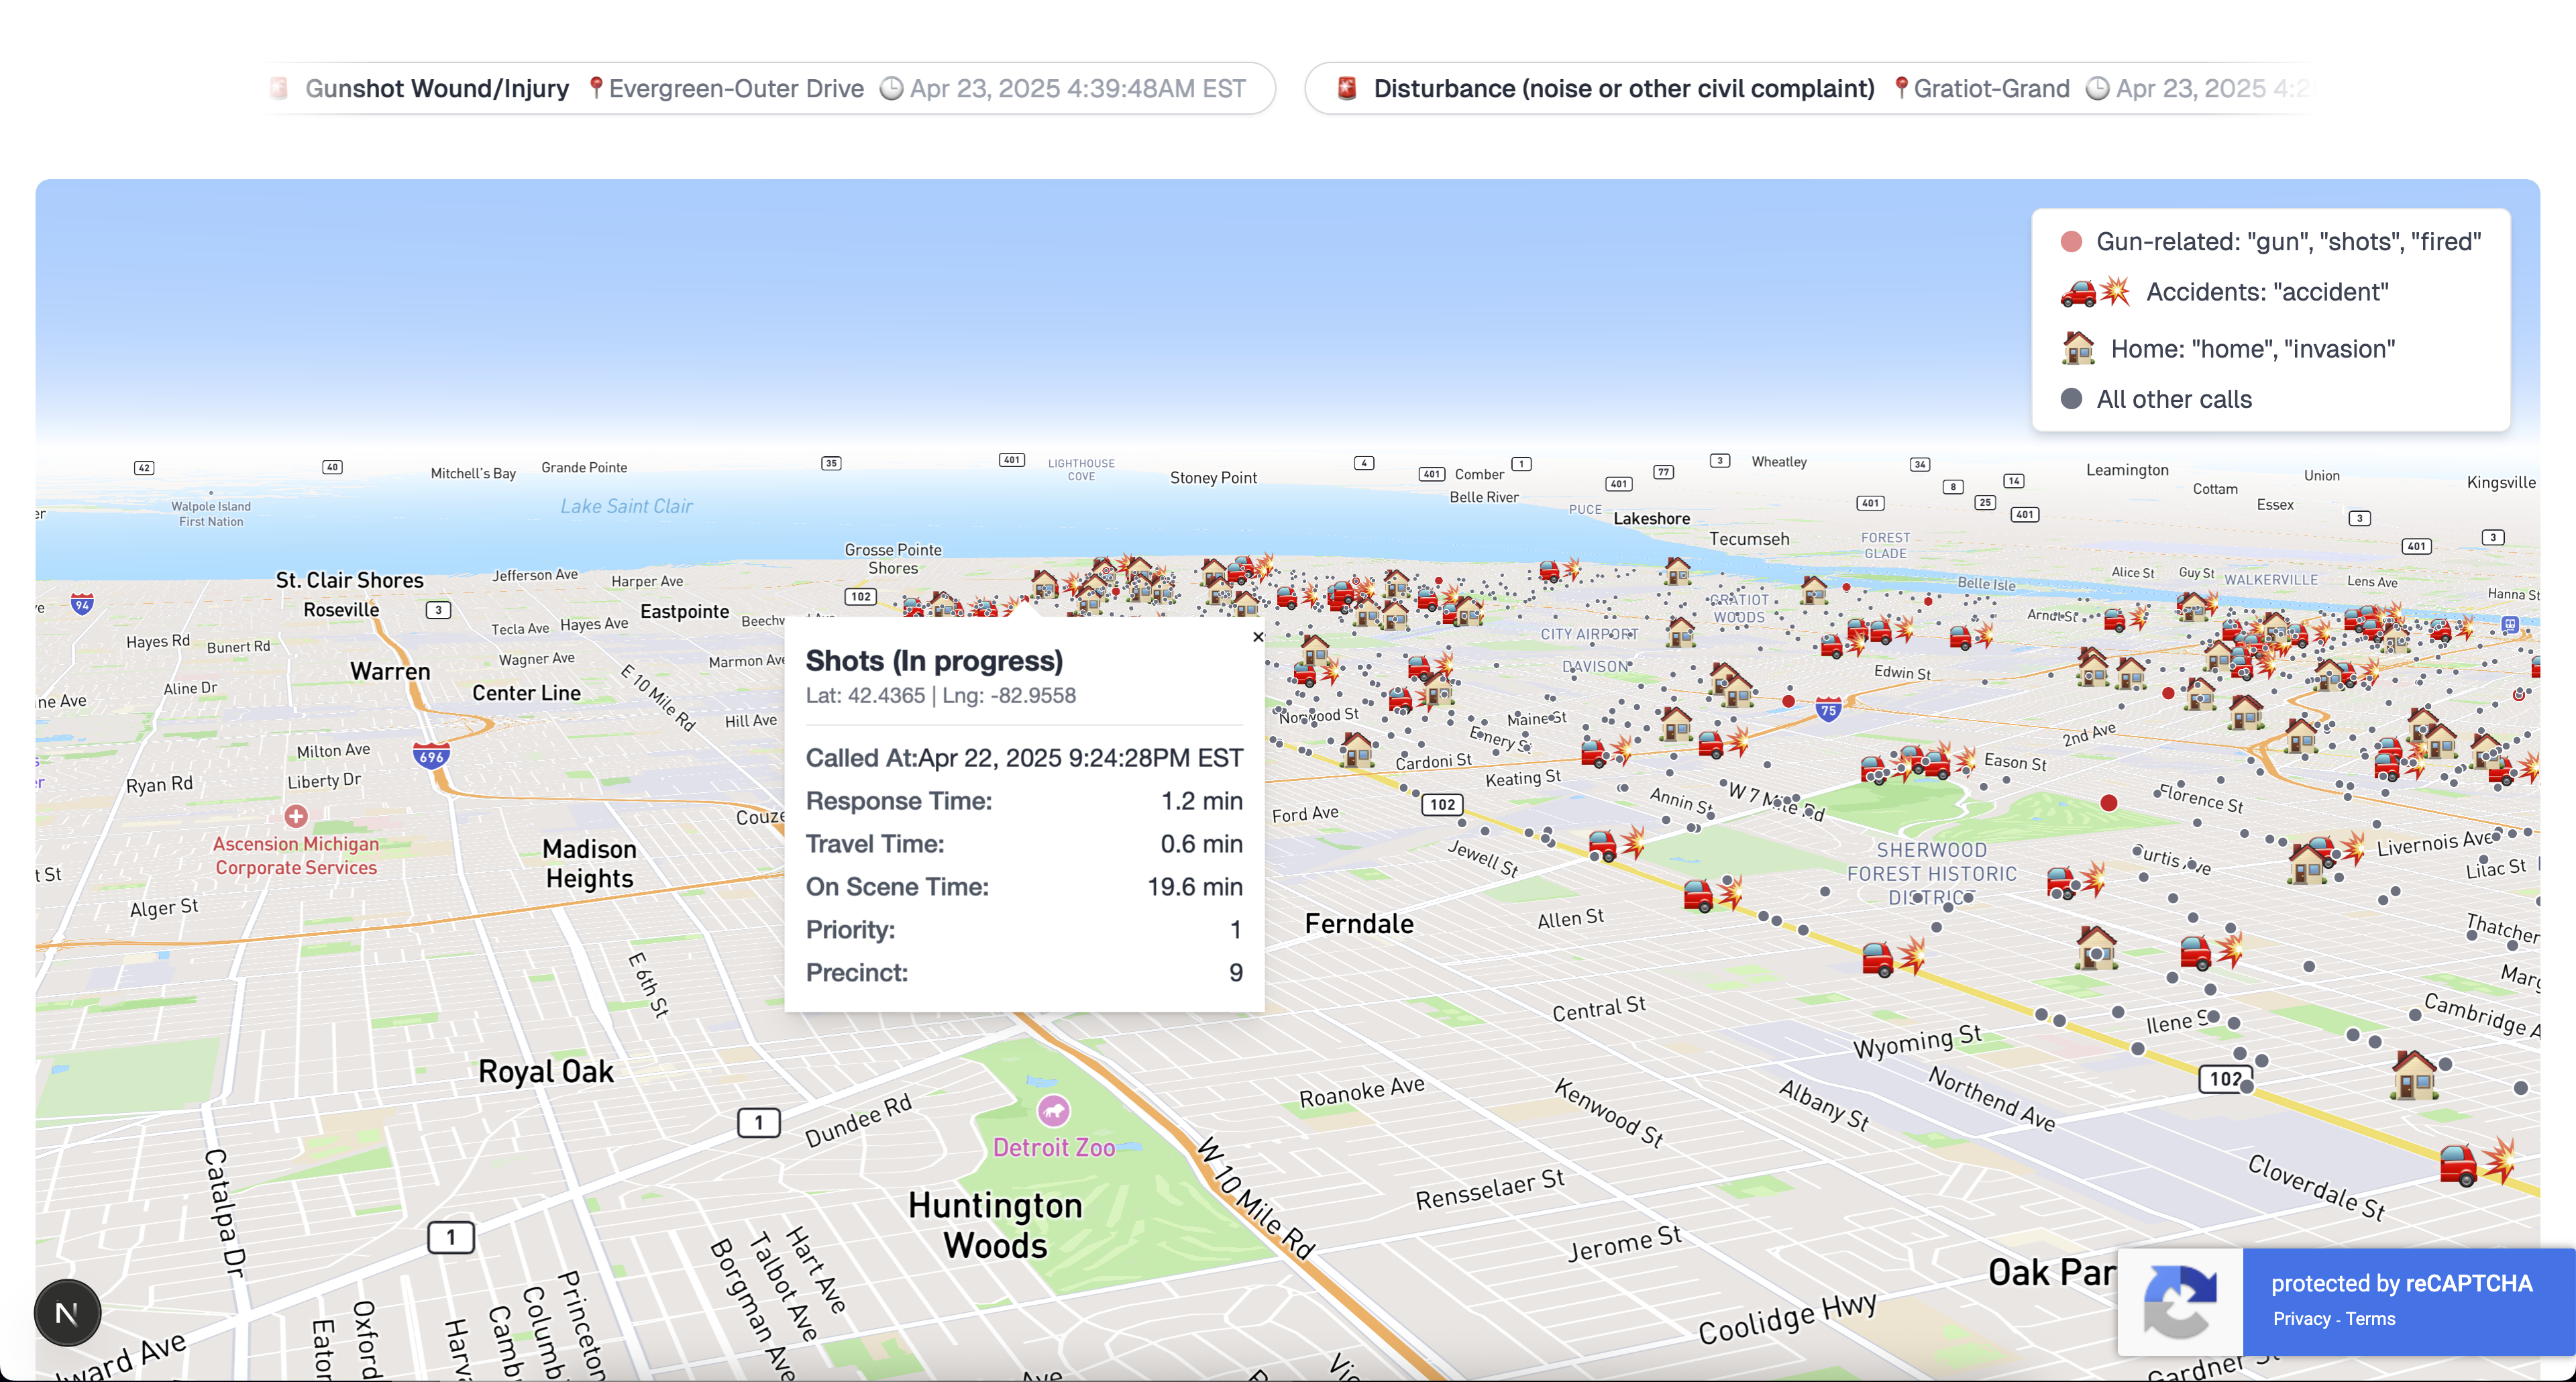Open the Gunshot Wound/Injury ticker item
This screenshot has width=2576, height=1382.
click(771, 88)
